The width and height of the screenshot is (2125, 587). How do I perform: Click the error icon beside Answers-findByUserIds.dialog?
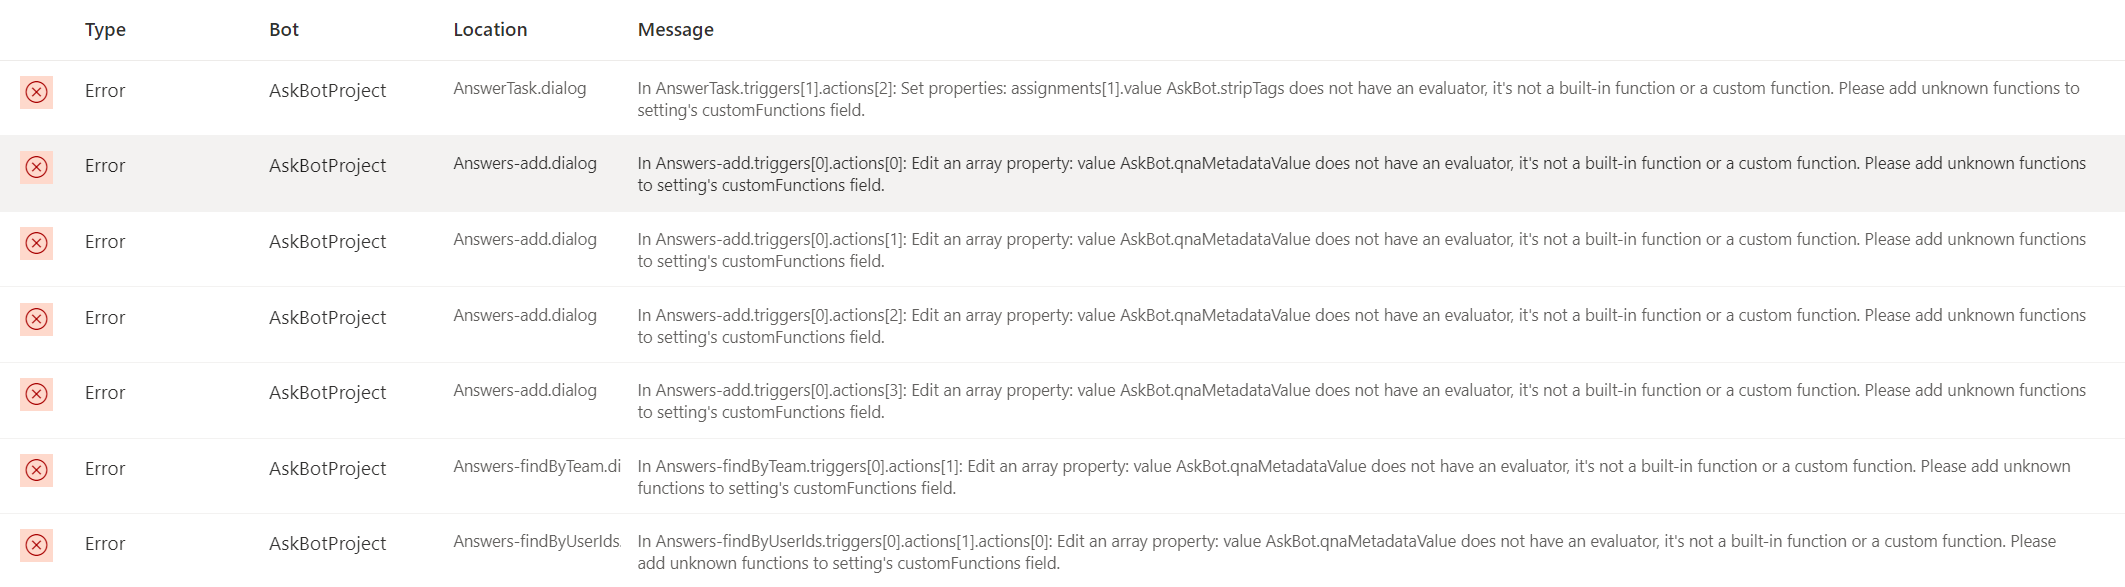(x=37, y=544)
